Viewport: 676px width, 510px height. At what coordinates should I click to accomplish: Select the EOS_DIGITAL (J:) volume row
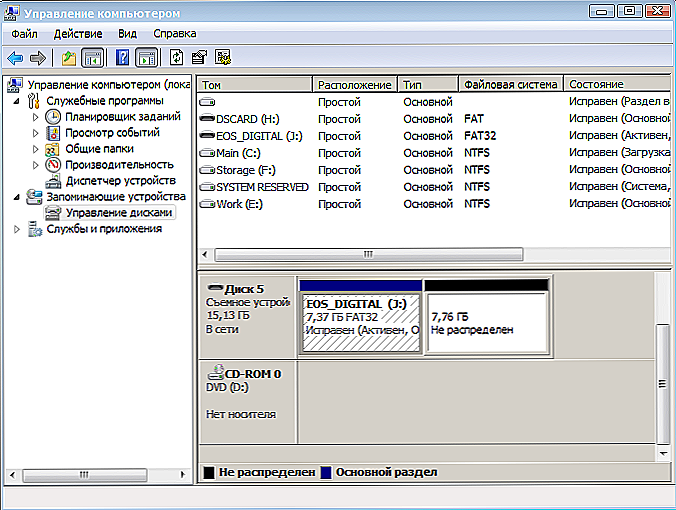click(x=434, y=136)
